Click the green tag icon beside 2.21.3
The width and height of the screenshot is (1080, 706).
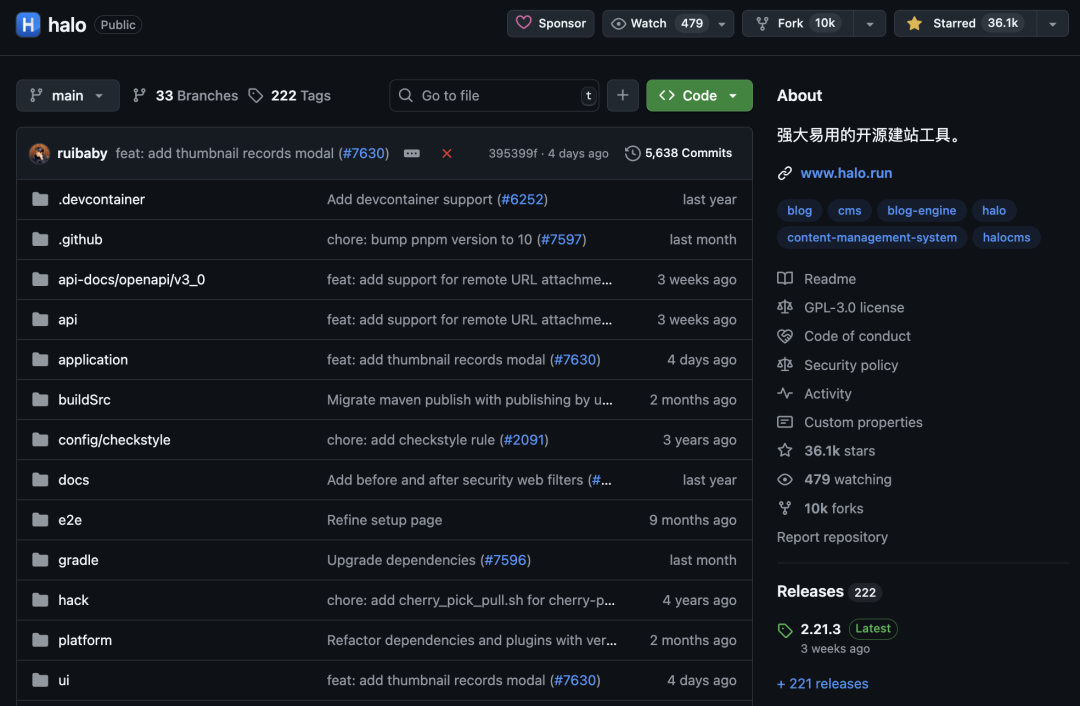pos(785,630)
